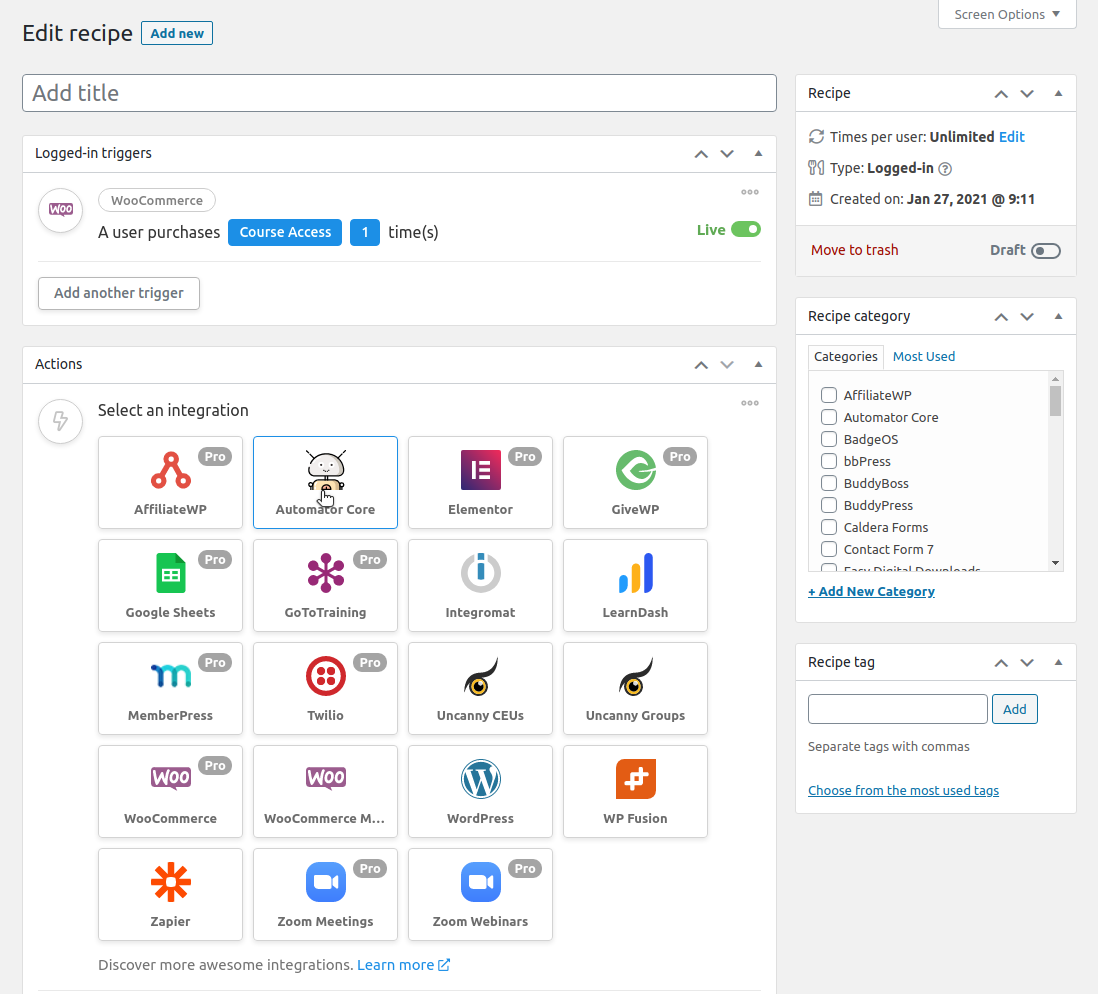Click the category list scrollbar down arrow

coord(1055,563)
